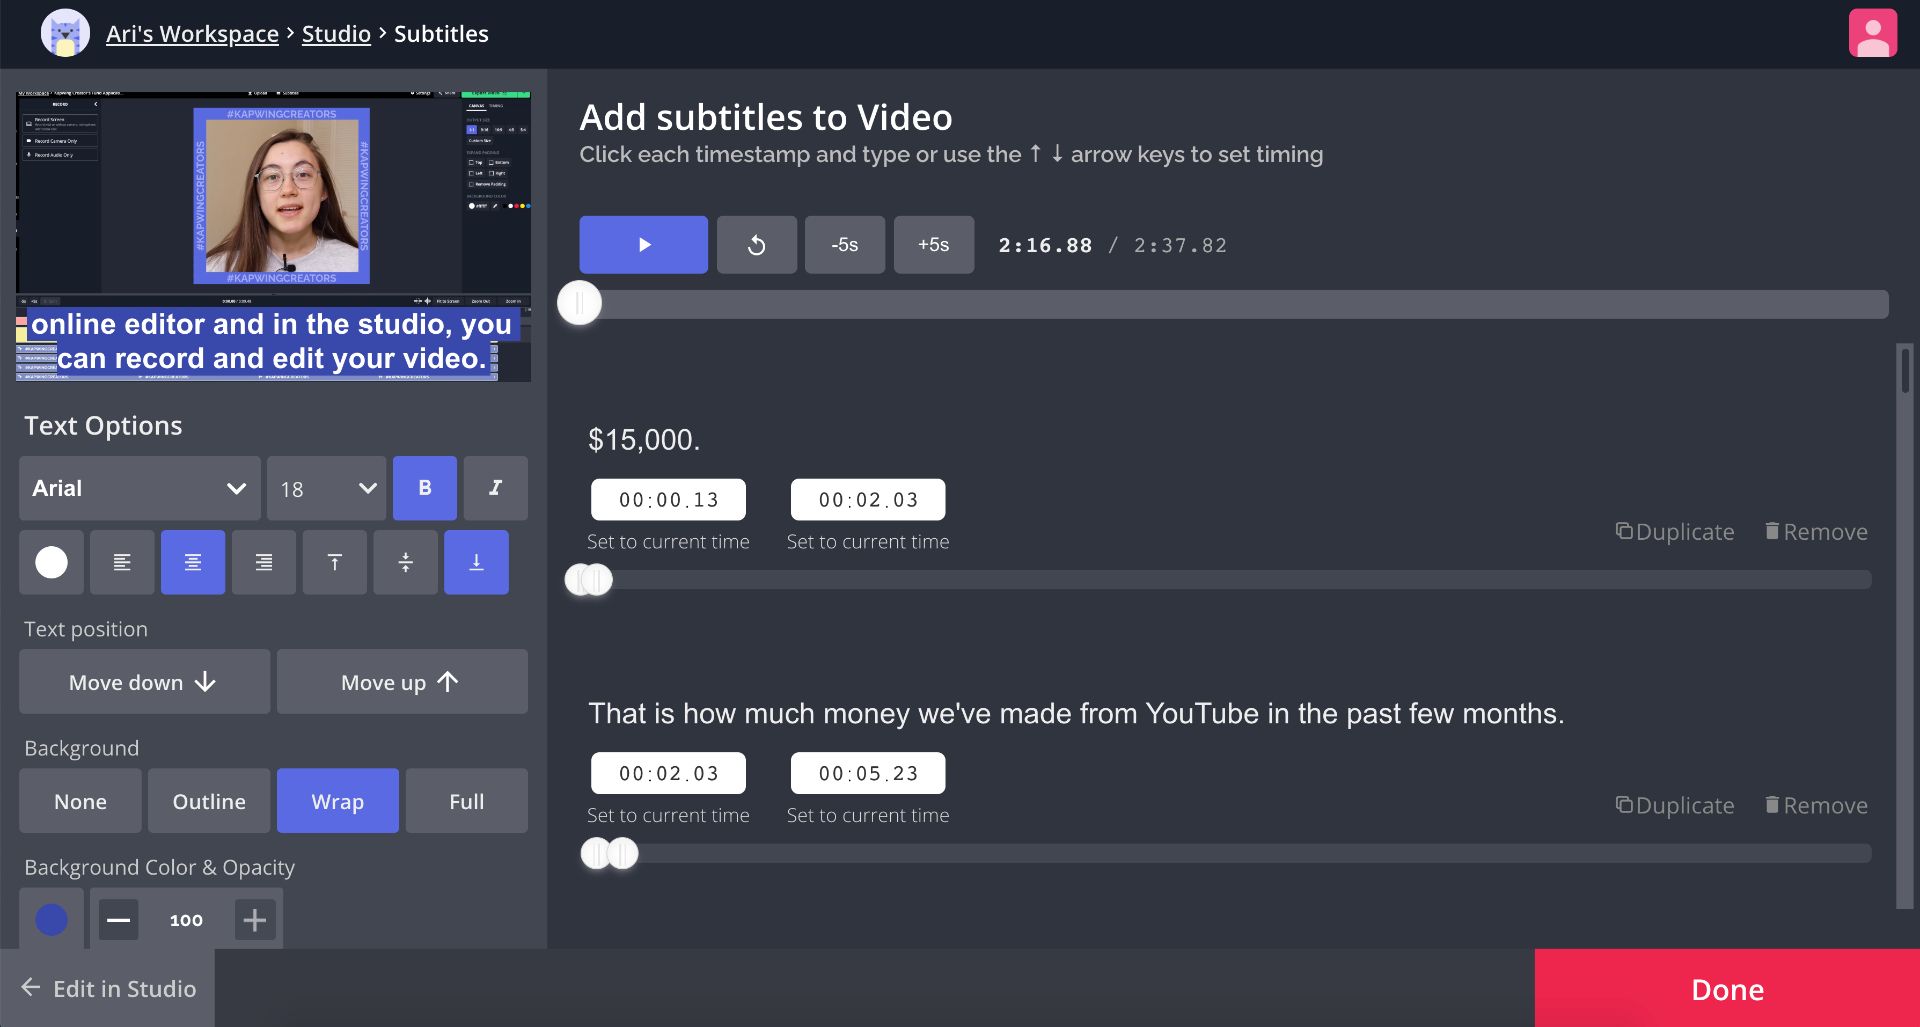The image size is (1920, 1027).
Task: Click the video preview thumbnail
Action: click(x=273, y=236)
